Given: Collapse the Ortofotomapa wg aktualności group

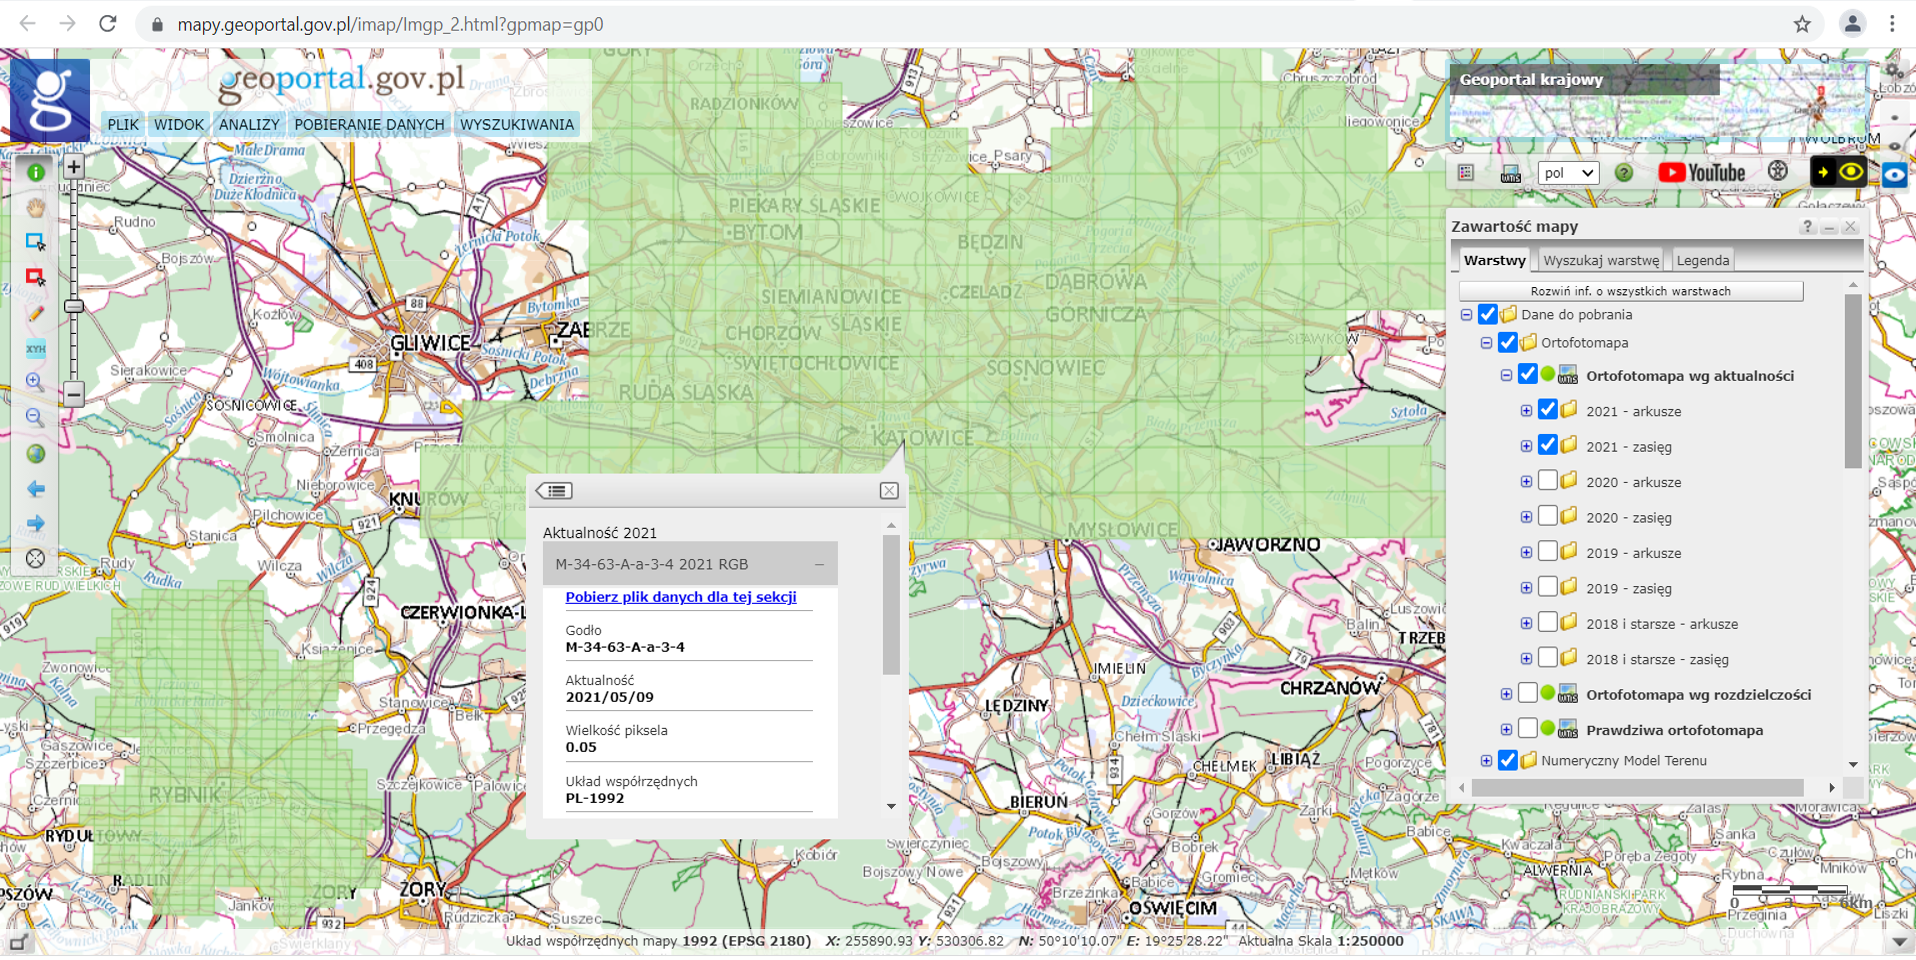Looking at the screenshot, I should pos(1506,376).
